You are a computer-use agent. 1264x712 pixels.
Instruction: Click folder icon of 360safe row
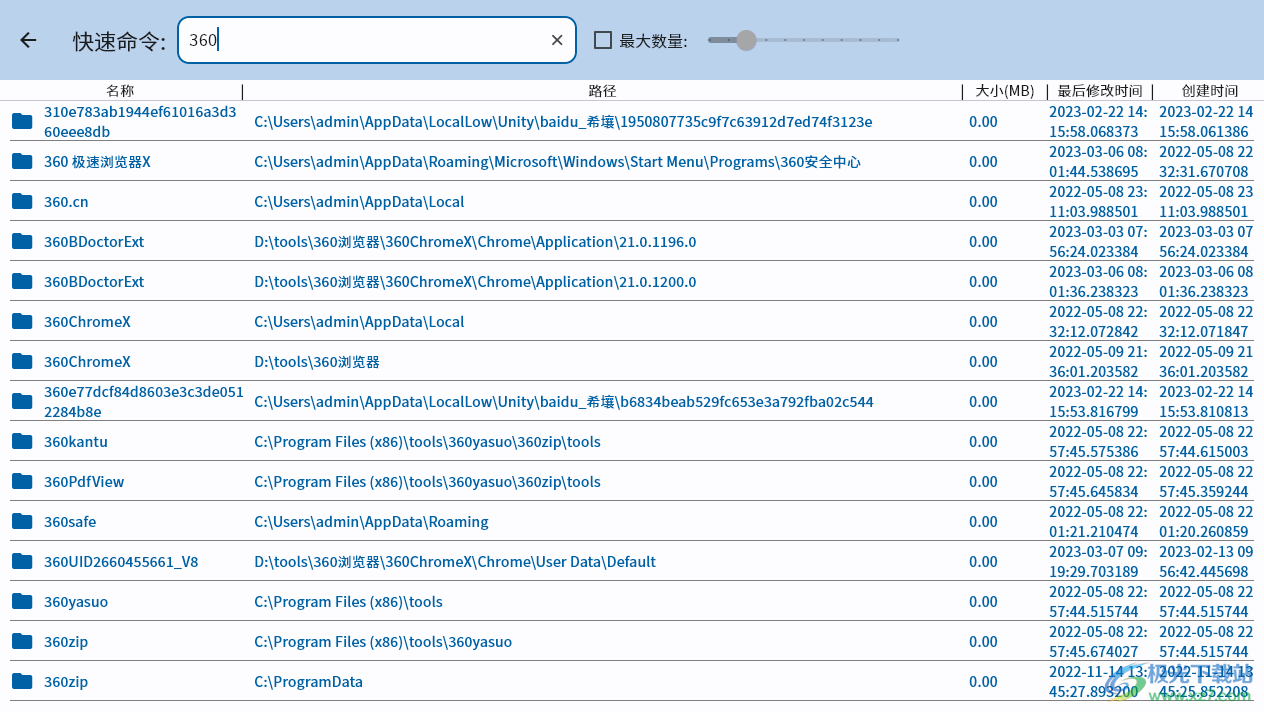[22, 521]
